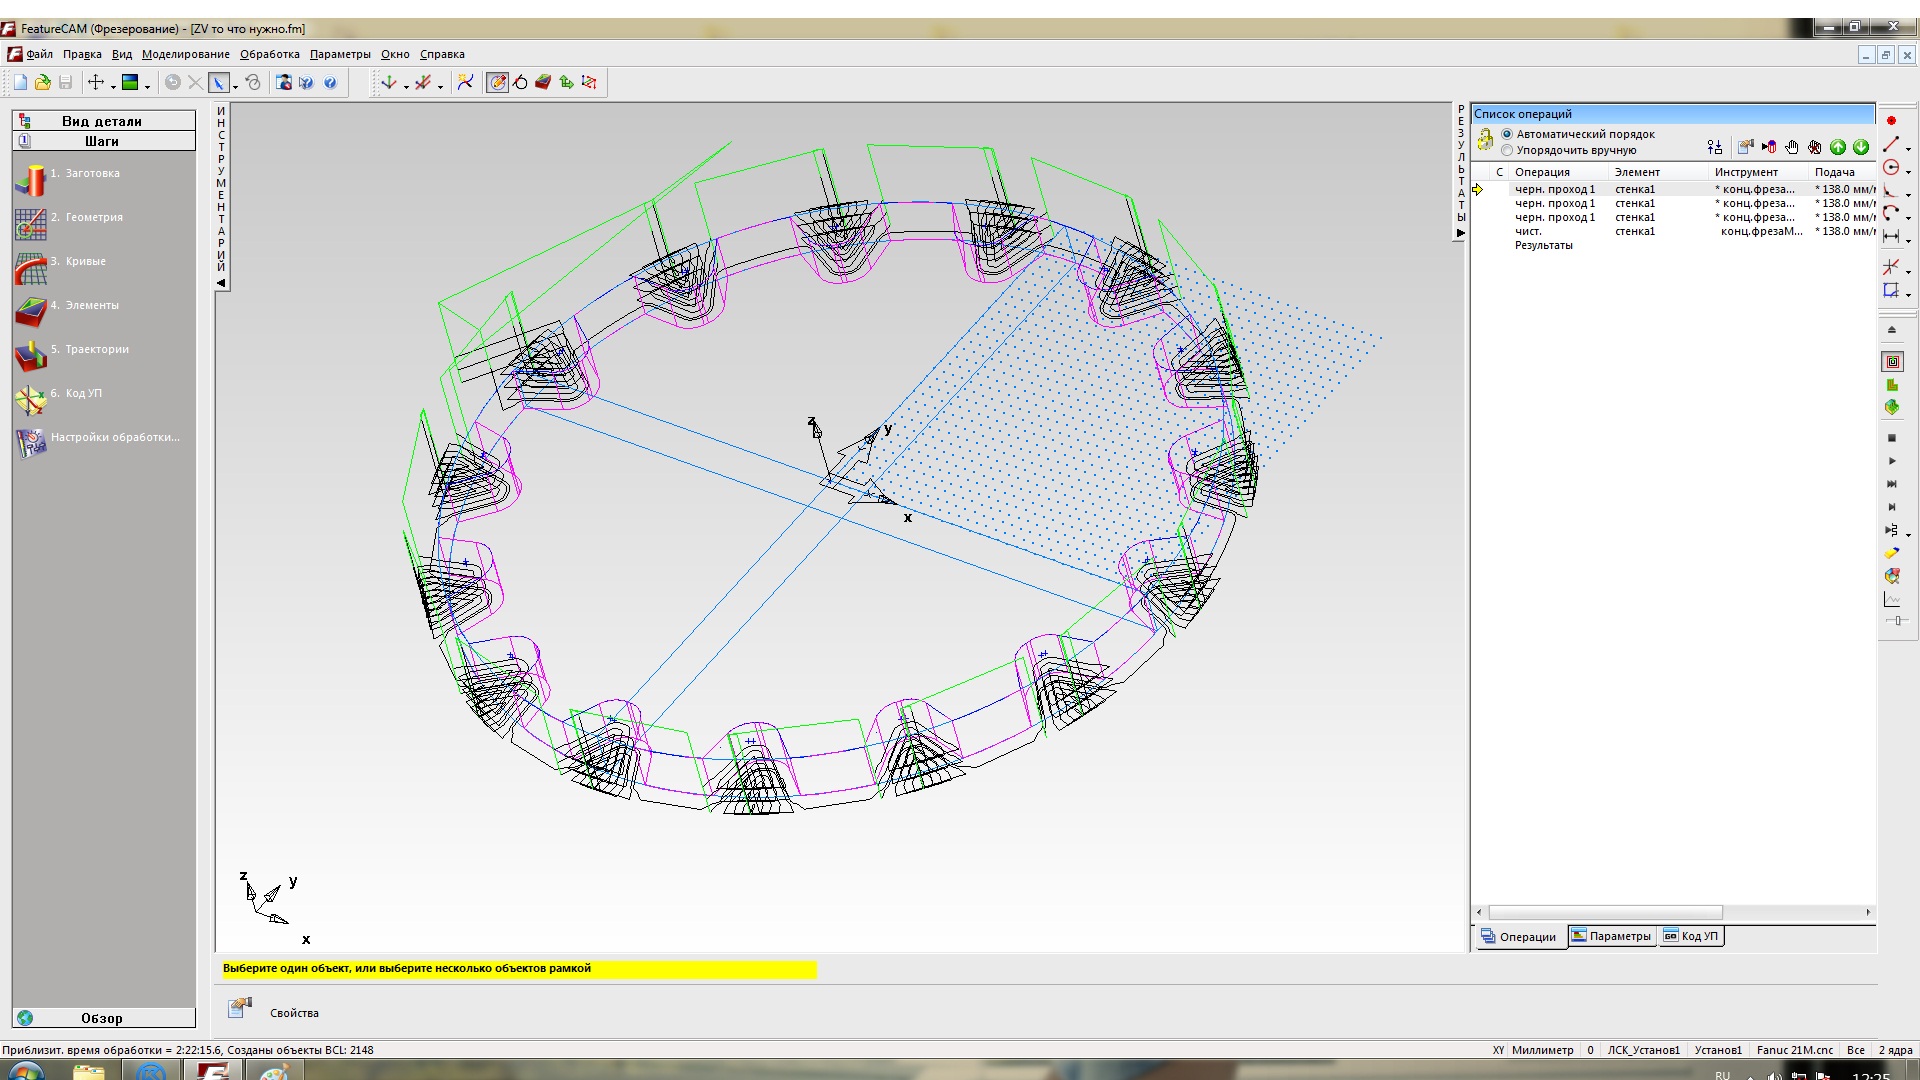This screenshot has width=1920, height=1080.
Task: Toggle the arrow selection tool in toolbar
Action: pos(218,83)
